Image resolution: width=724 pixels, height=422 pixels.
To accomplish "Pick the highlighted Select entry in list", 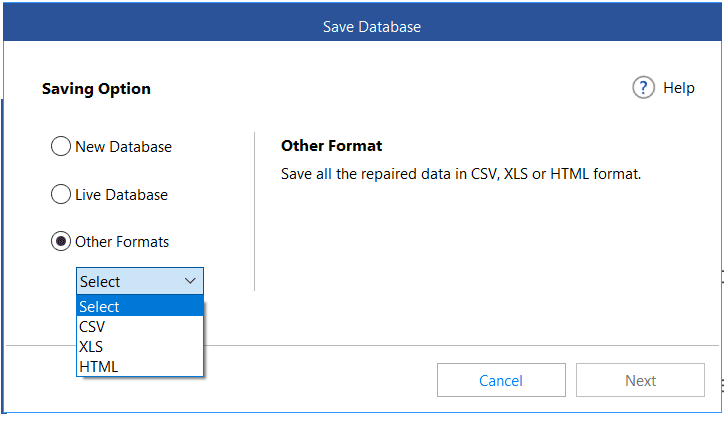I will click(140, 307).
